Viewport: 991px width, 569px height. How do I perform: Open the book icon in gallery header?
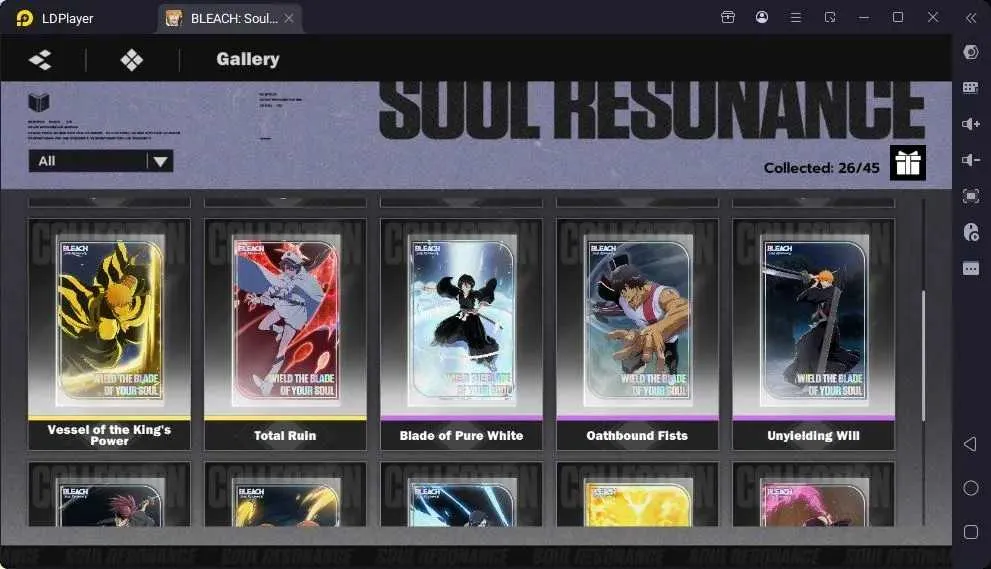coord(39,102)
